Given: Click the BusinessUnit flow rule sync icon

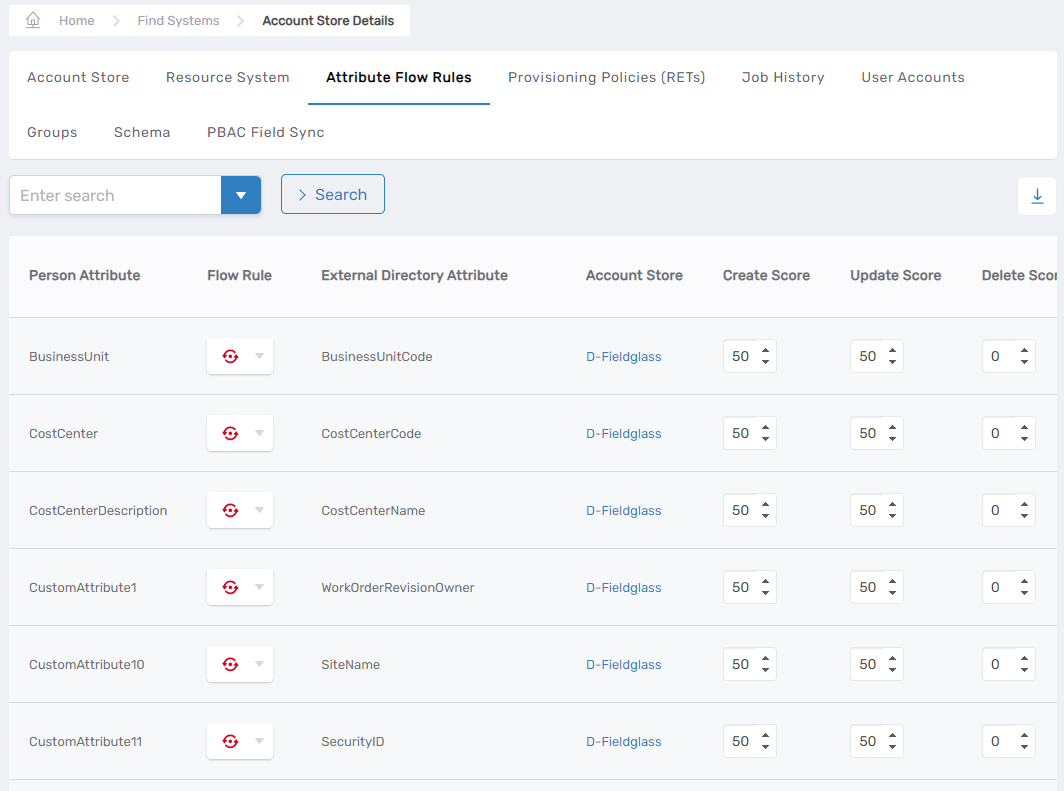Looking at the screenshot, I should click(230, 356).
